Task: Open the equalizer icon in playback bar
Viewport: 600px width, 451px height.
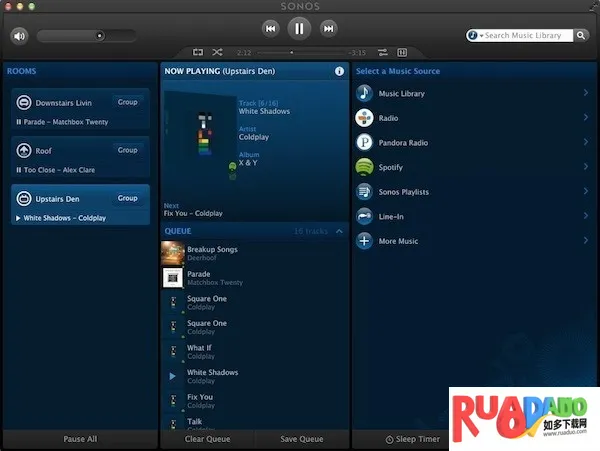Action: click(x=402, y=52)
